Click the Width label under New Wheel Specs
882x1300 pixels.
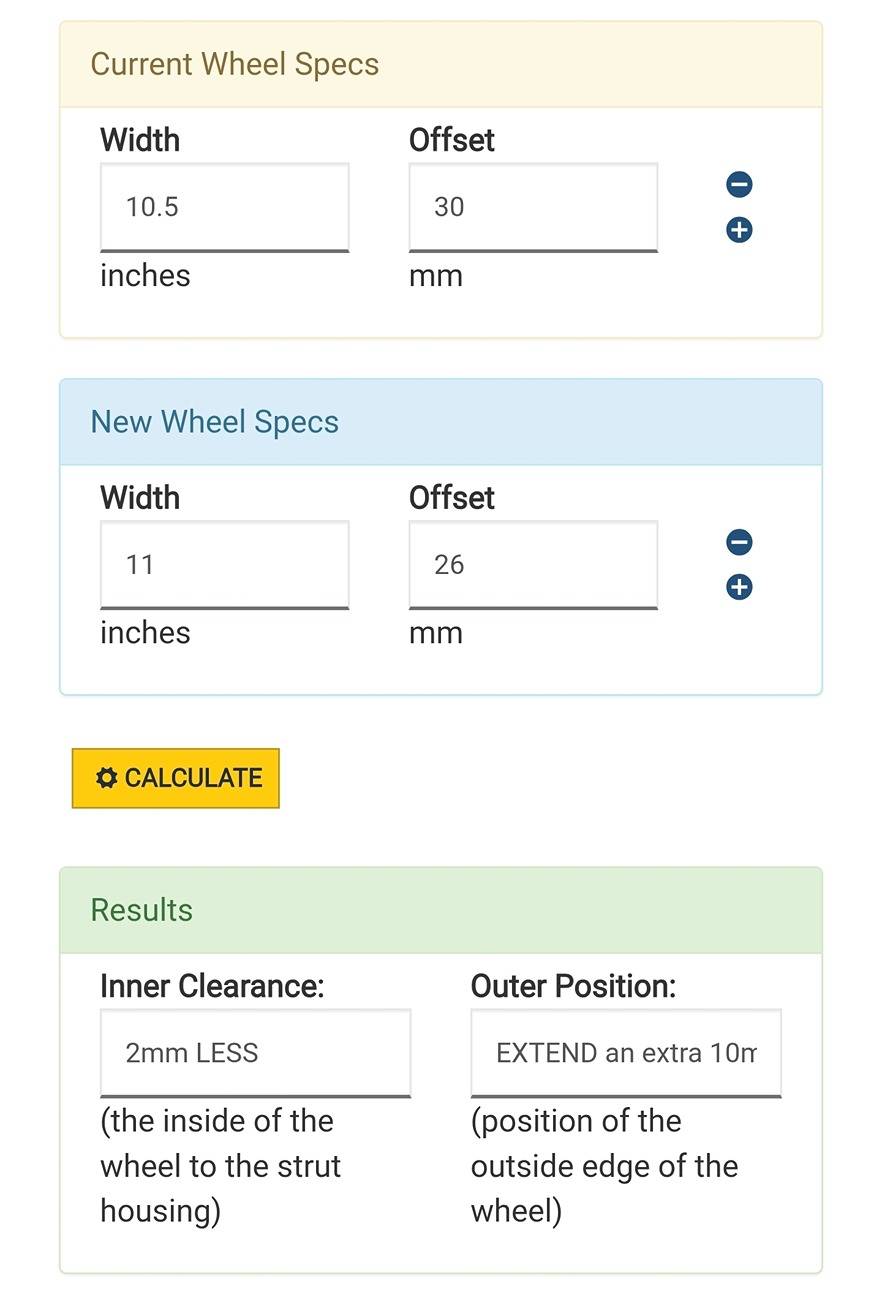[x=140, y=497]
